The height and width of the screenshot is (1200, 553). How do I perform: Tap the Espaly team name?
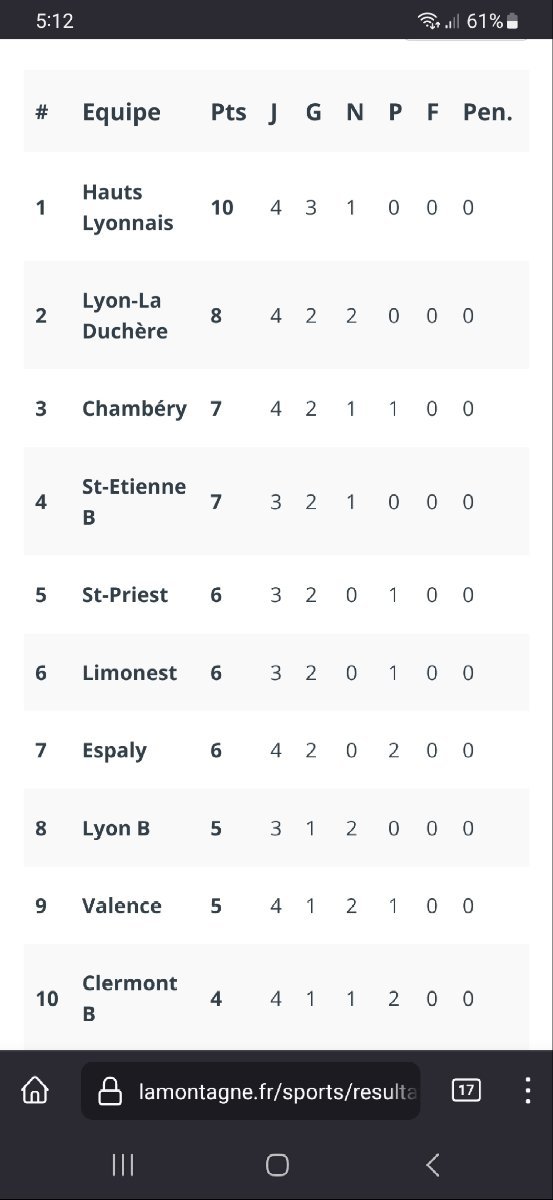tap(114, 751)
